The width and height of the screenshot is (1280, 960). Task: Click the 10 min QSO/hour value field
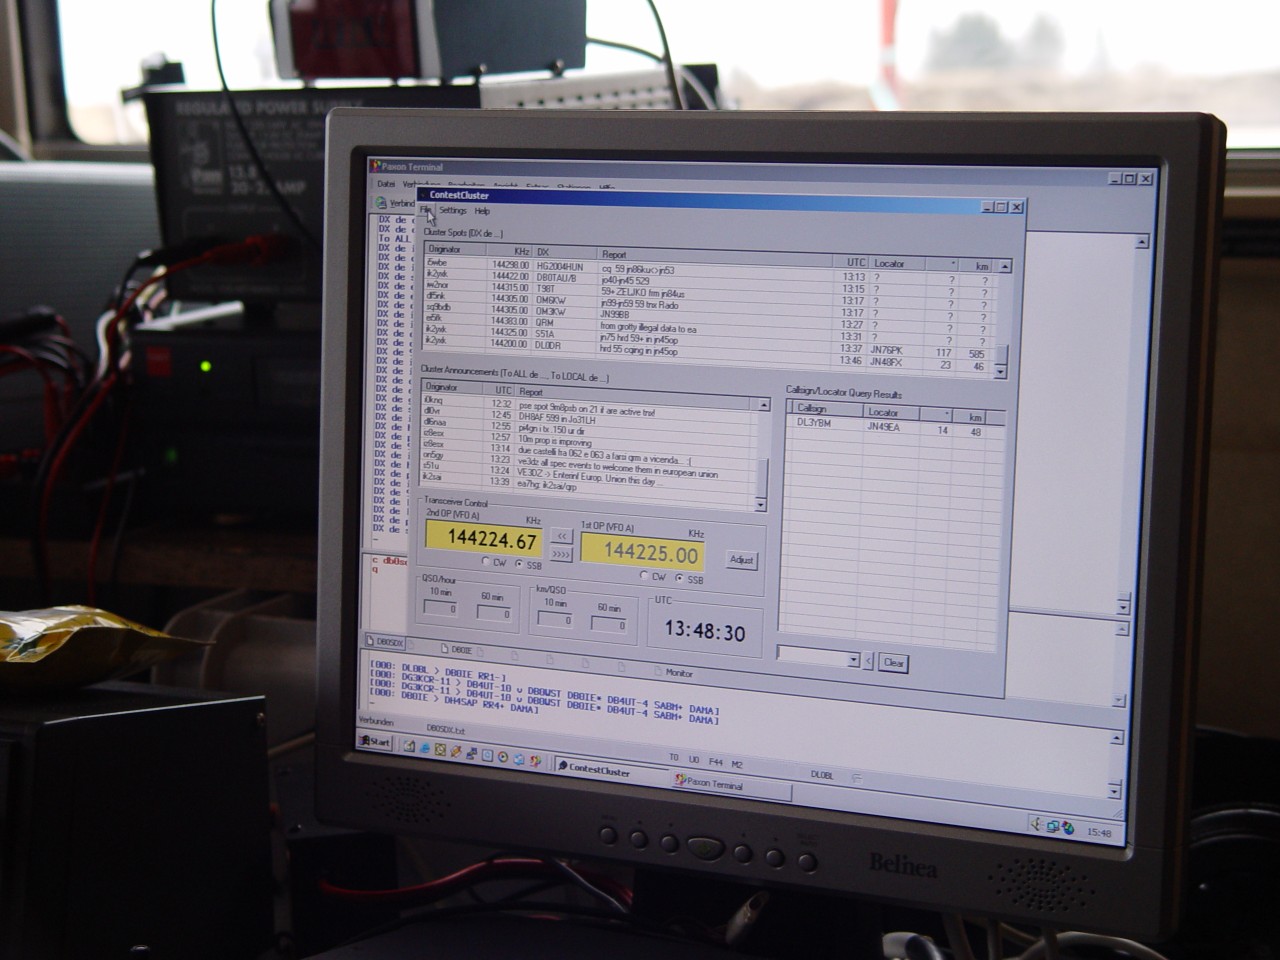440,607
